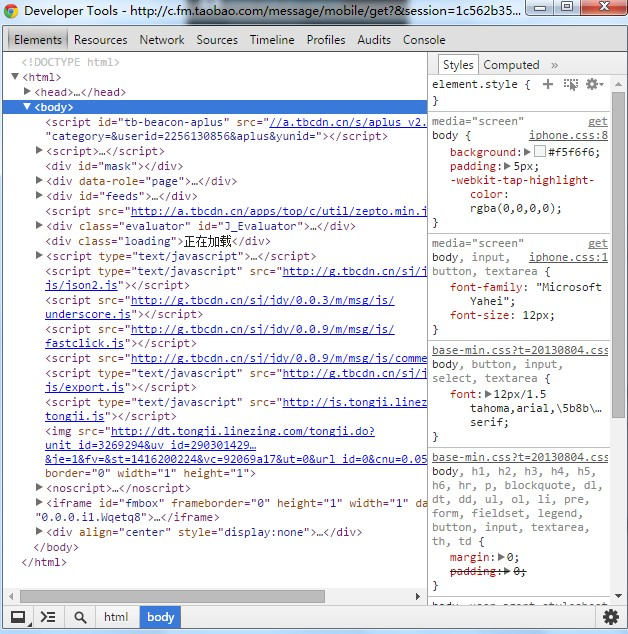Viewport: 628px width, 634px height.
Task: Switch to the Console panel tab
Action: [x=424, y=40]
